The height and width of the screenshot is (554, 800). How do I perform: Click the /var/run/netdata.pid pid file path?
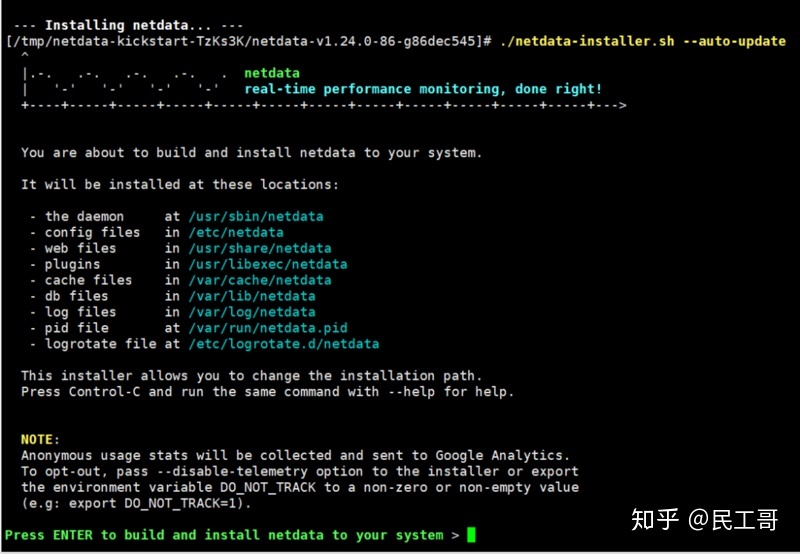[x=268, y=328]
